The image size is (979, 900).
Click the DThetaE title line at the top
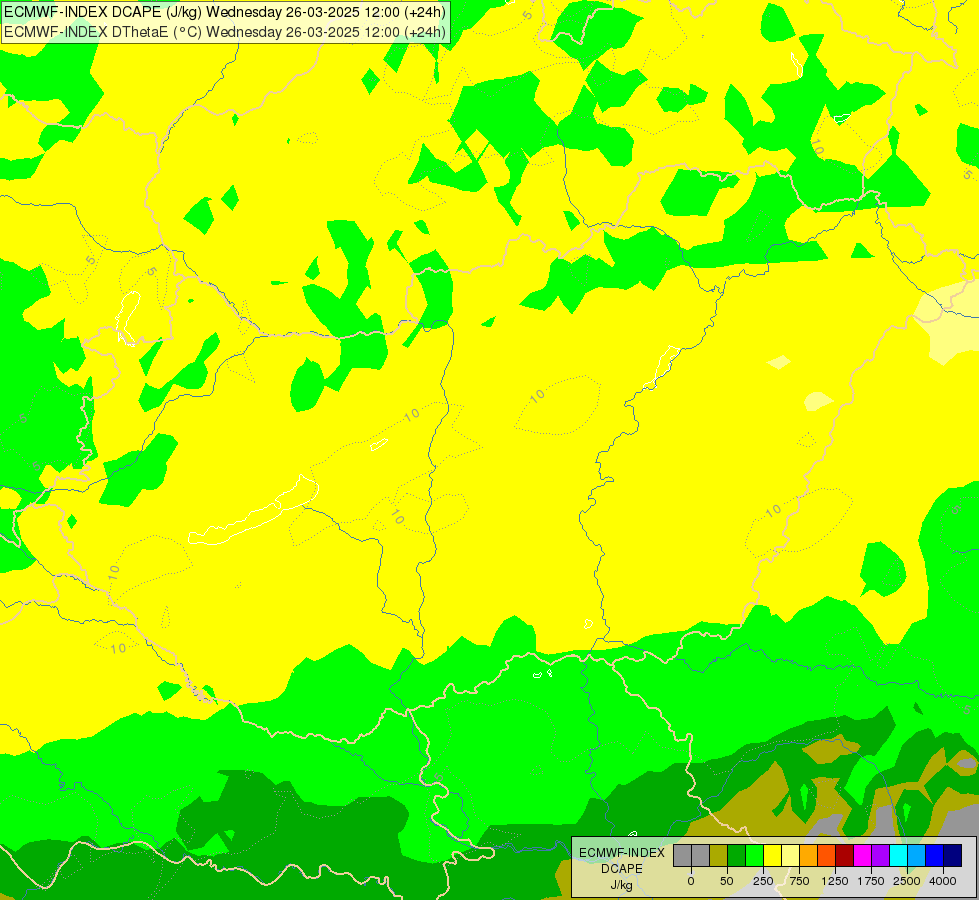[x=225, y=31]
